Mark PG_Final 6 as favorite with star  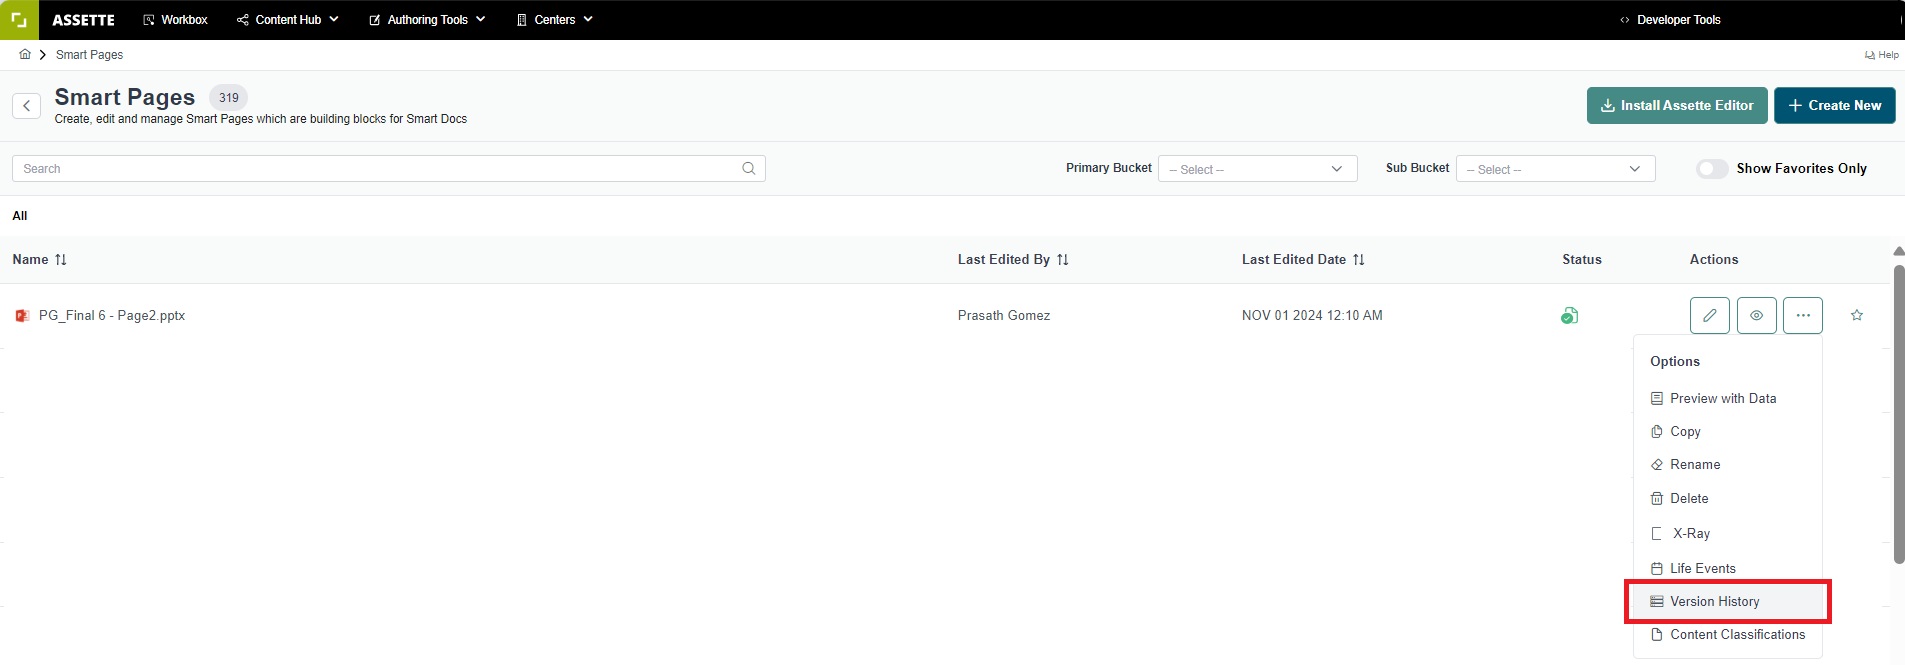coord(1856,316)
